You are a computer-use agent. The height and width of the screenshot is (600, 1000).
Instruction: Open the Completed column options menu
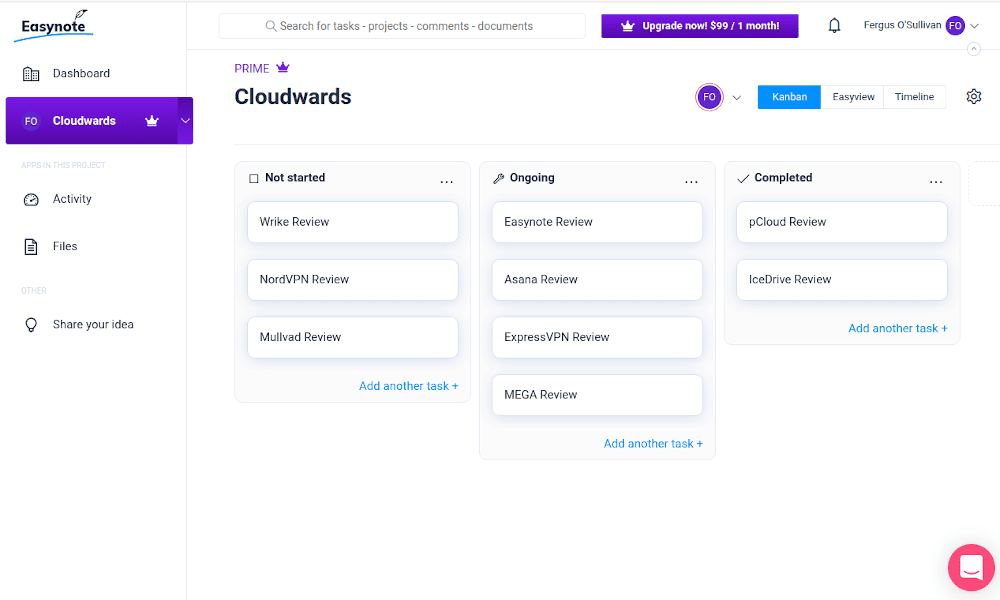(936, 182)
